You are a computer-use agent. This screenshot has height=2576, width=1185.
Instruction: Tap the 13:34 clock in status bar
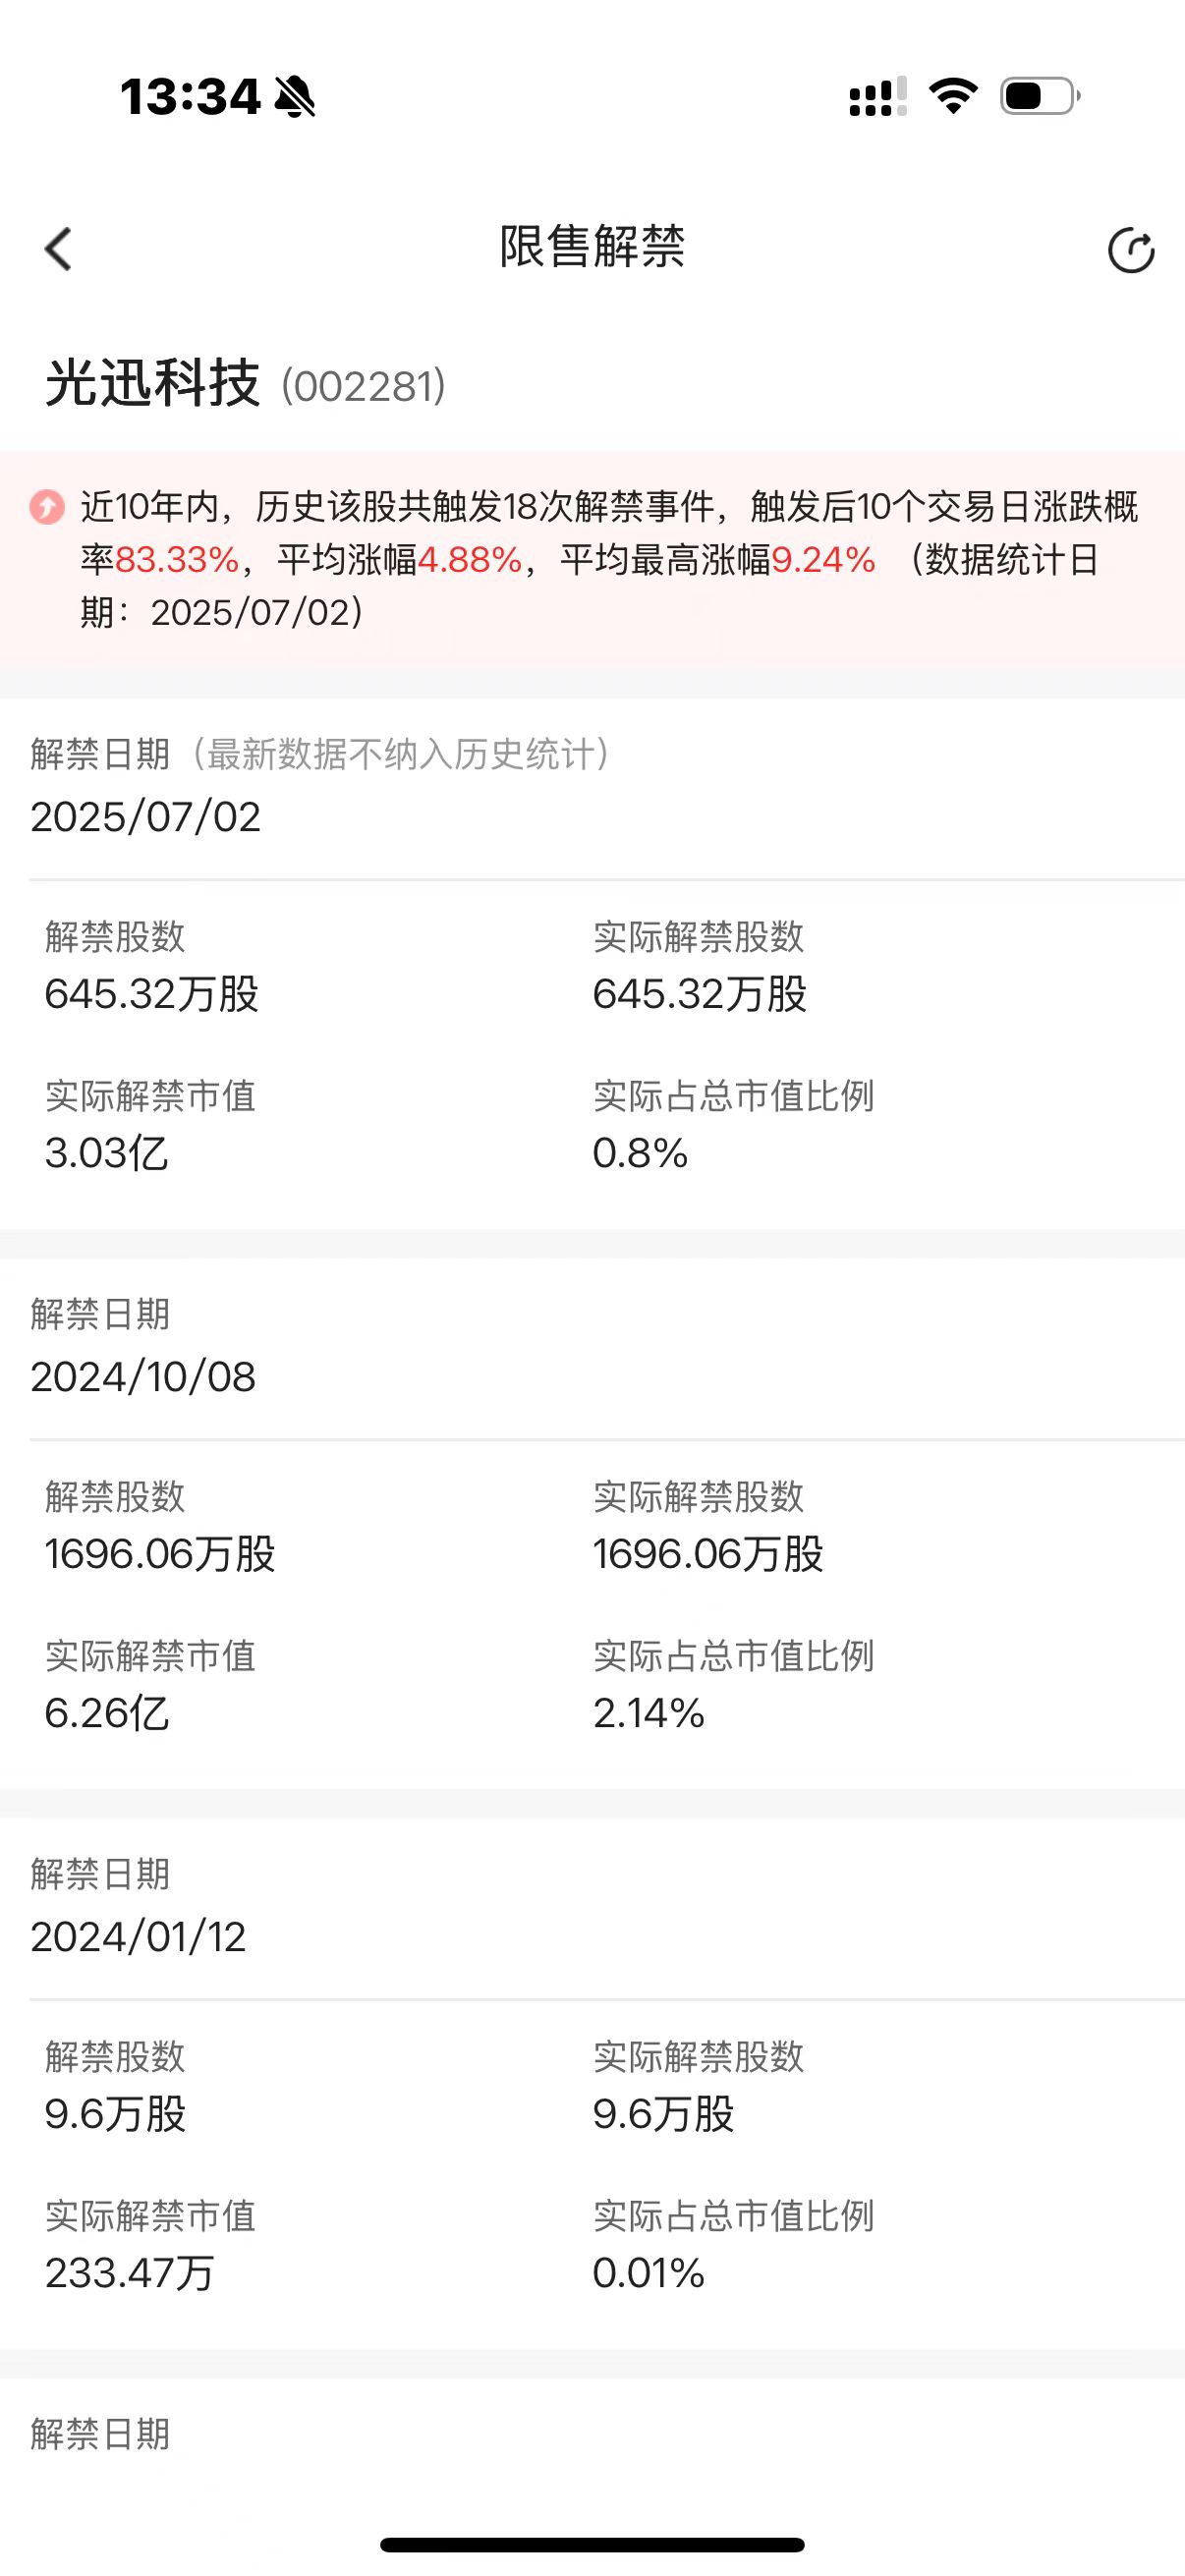[x=190, y=97]
